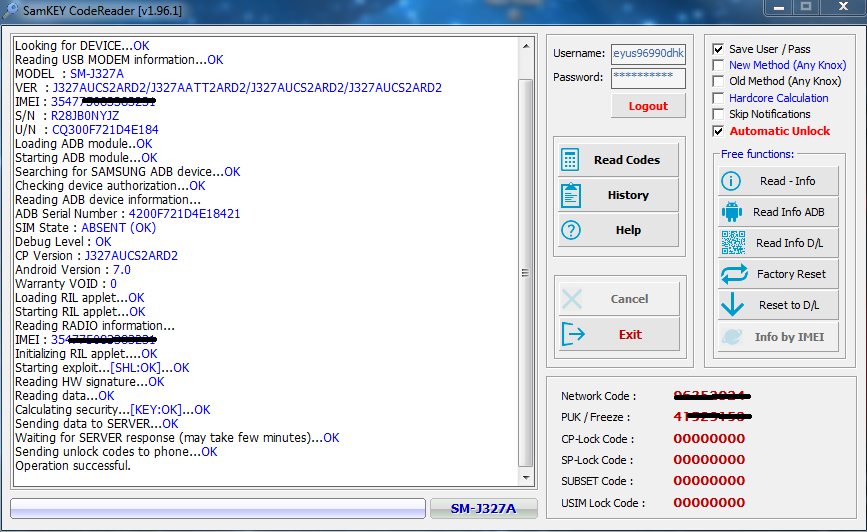Click the Help question mark icon

[571, 230]
